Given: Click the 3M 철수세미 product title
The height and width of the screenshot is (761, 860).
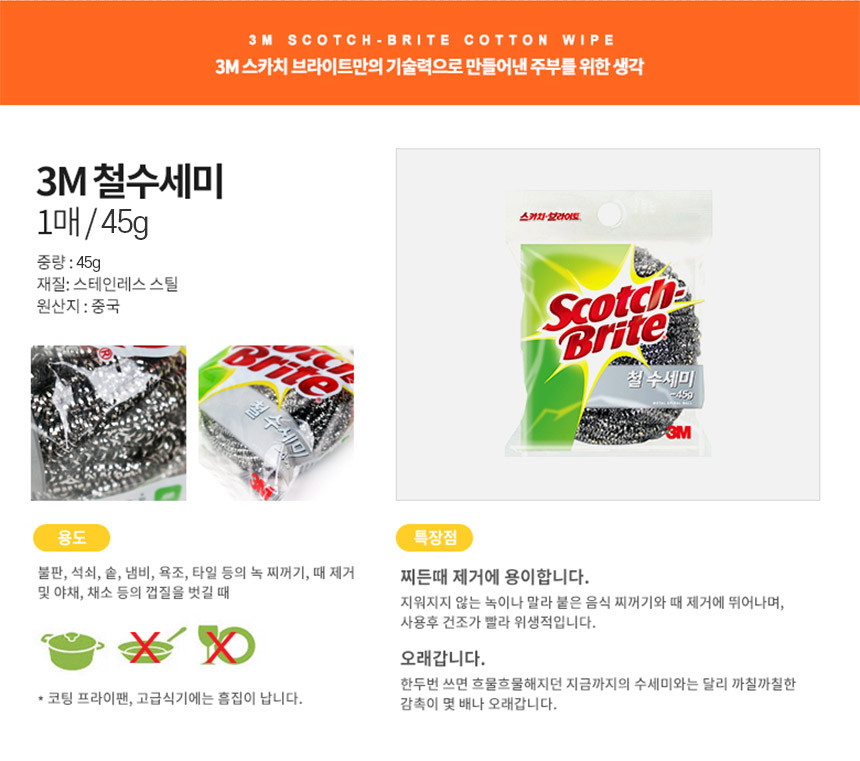Looking at the screenshot, I should [131, 181].
